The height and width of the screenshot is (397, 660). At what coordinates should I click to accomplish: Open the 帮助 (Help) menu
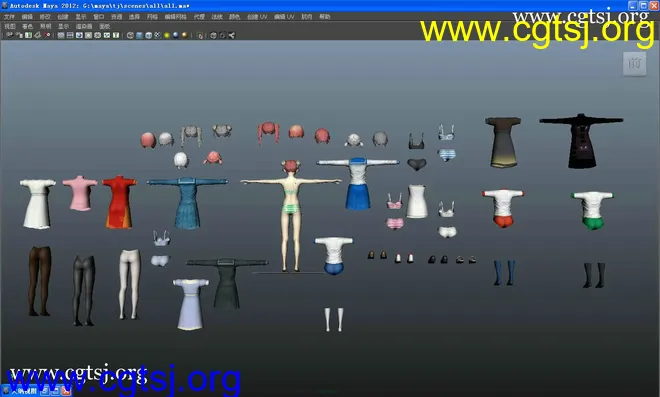tap(325, 17)
